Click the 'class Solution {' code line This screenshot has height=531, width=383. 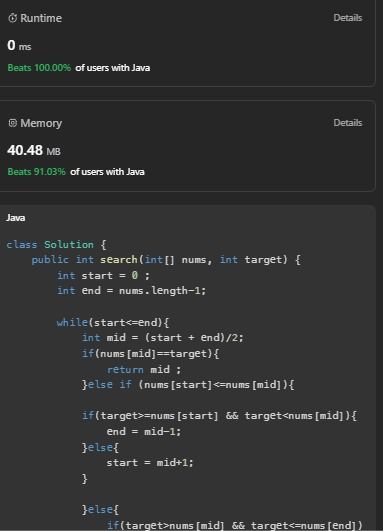tap(56, 245)
